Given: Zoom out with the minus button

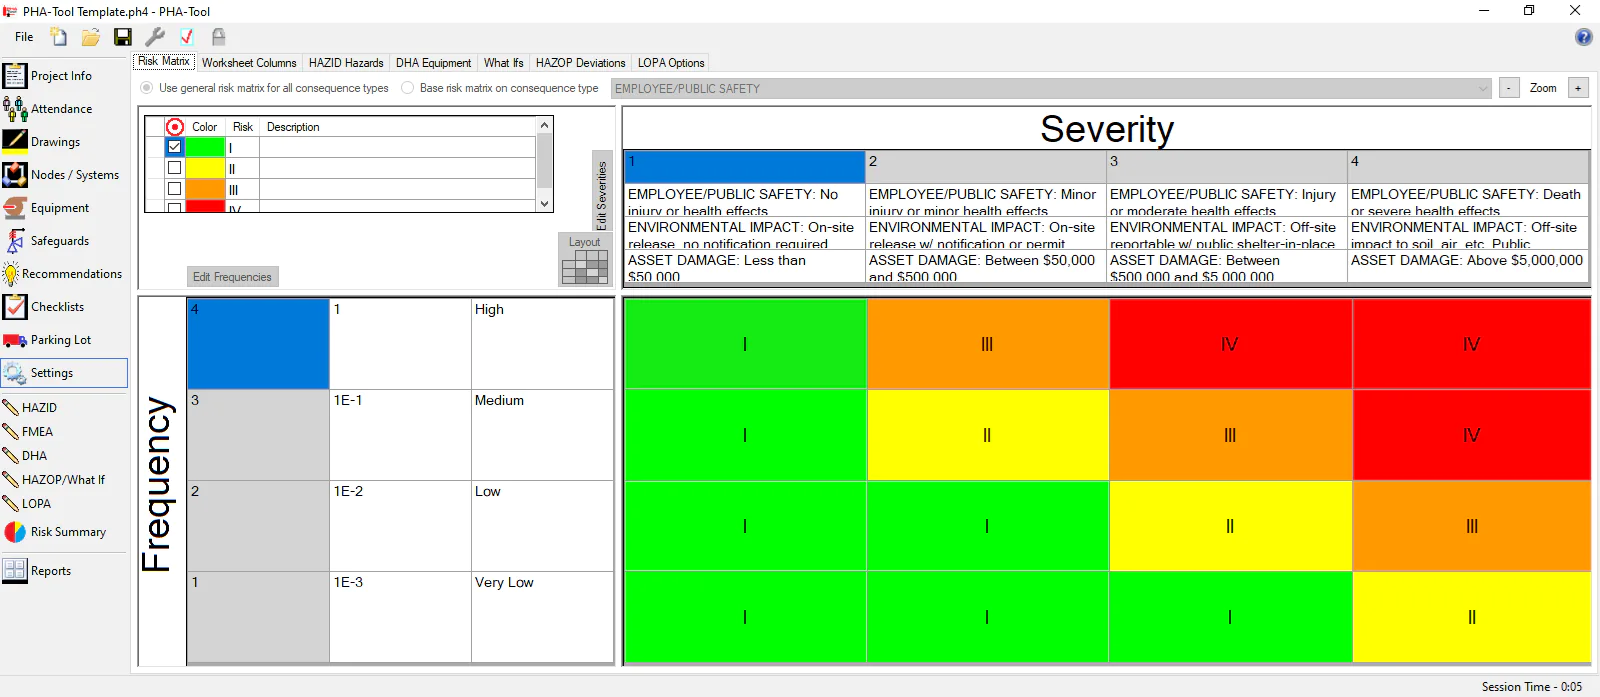Looking at the screenshot, I should (x=1509, y=88).
